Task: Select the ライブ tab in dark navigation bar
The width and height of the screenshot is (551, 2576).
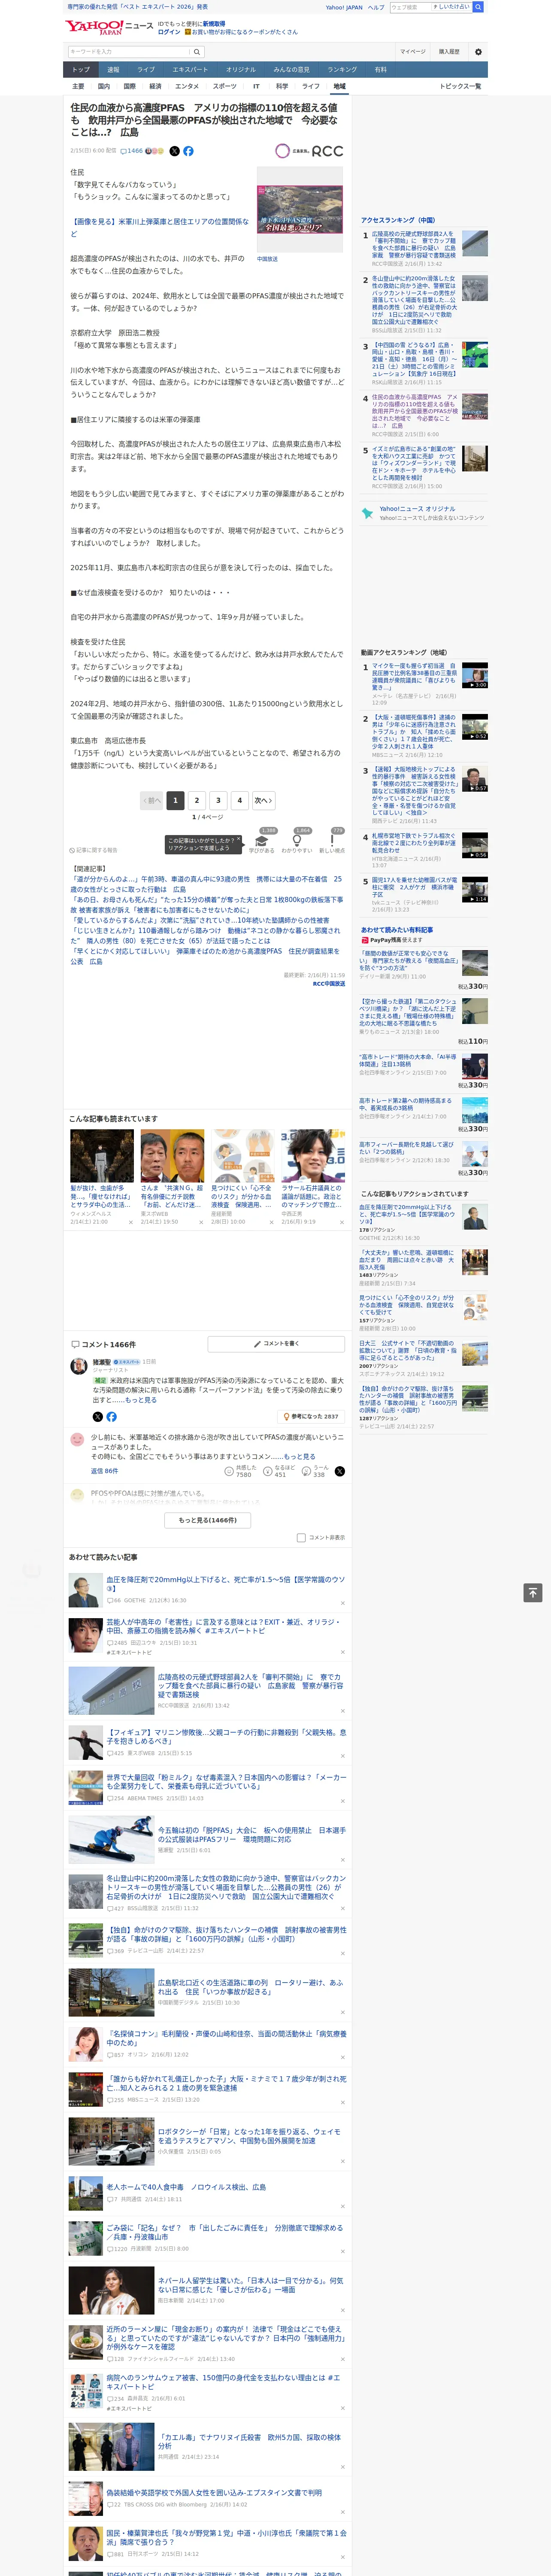Action: tap(146, 70)
